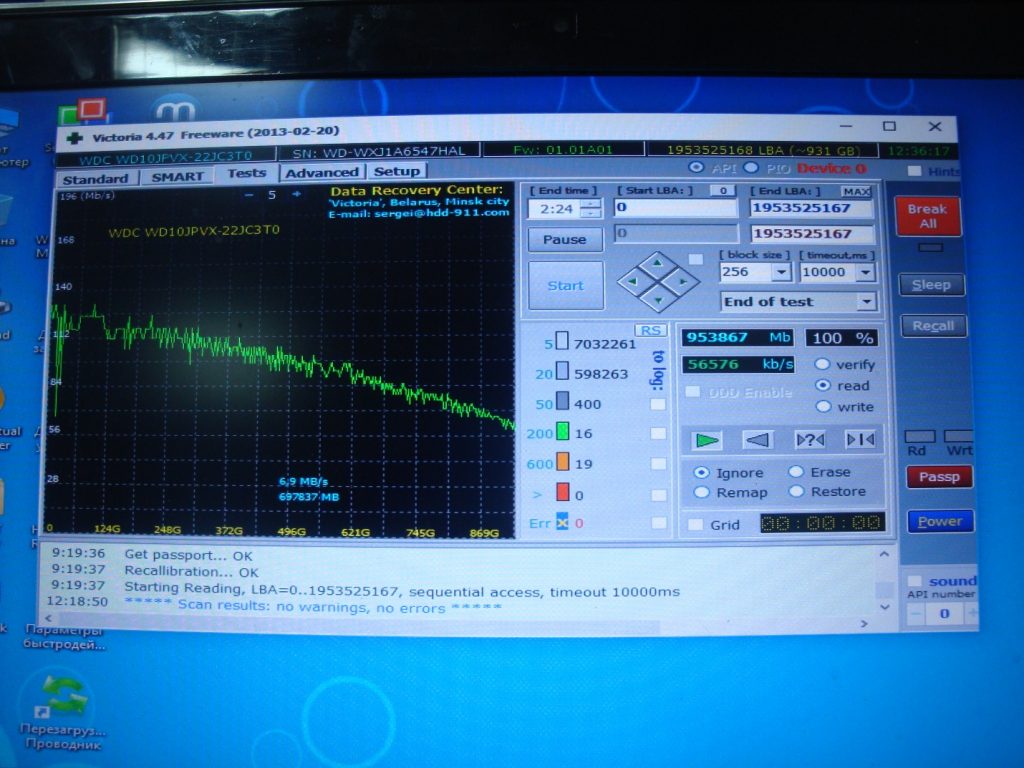Select the Ignore error action
Image resolution: width=1024 pixels, height=768 pixels.
[701, 472]
